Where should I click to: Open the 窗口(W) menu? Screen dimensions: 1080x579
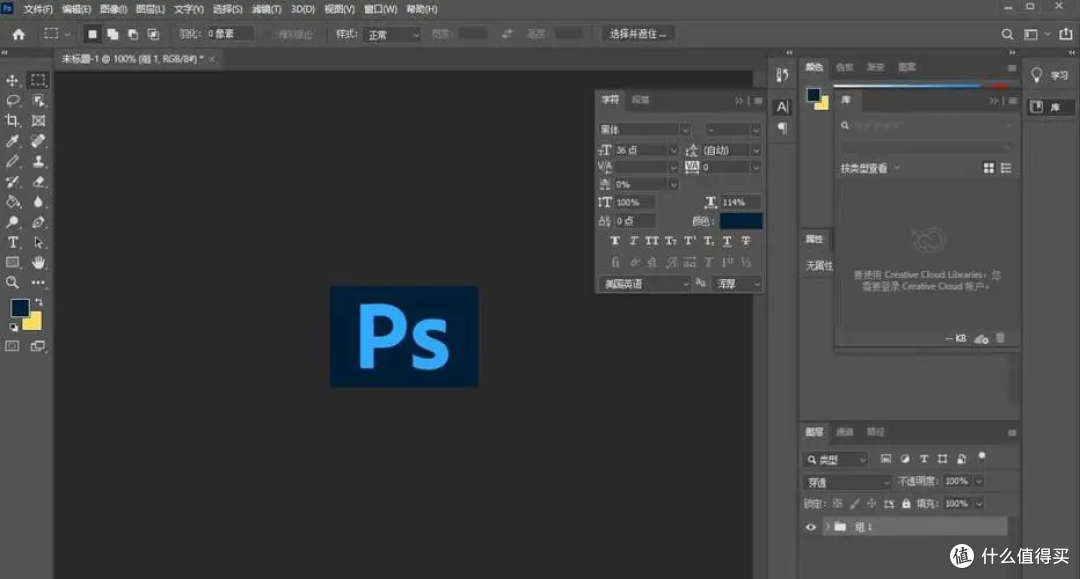[x=380, y=9]
